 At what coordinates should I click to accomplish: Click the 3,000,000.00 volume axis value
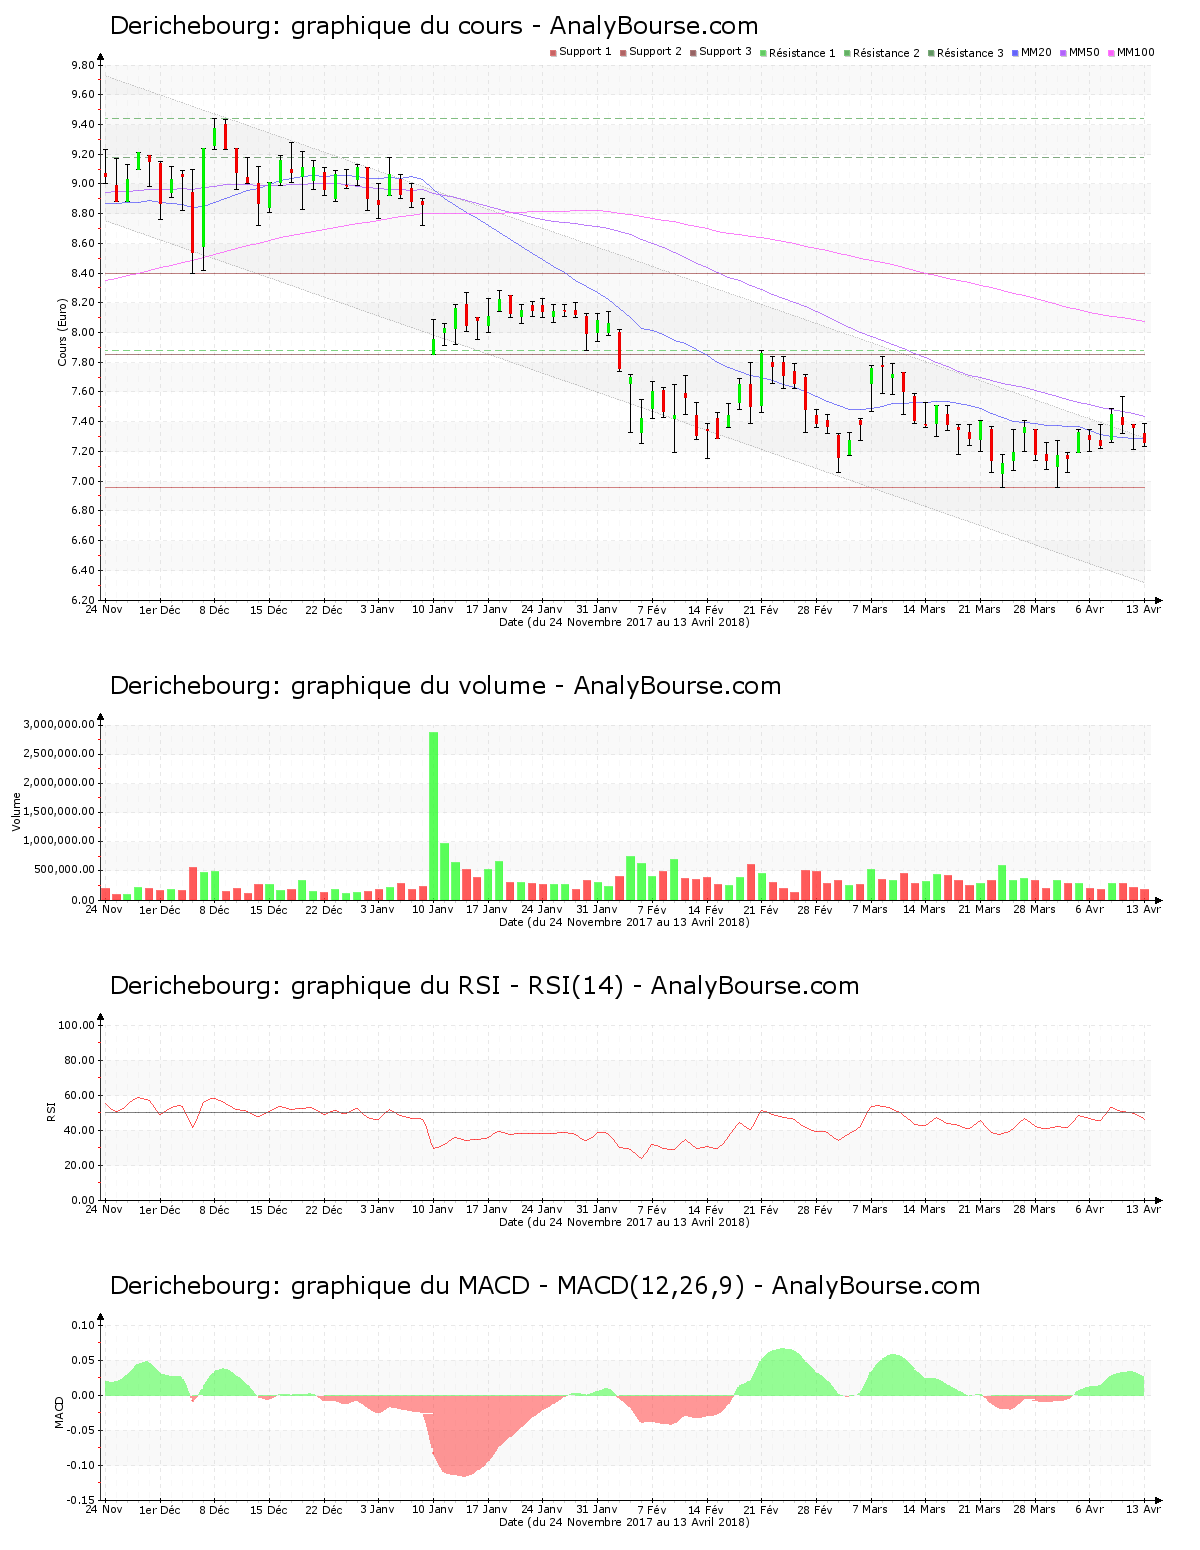click(x=61, y=724)
